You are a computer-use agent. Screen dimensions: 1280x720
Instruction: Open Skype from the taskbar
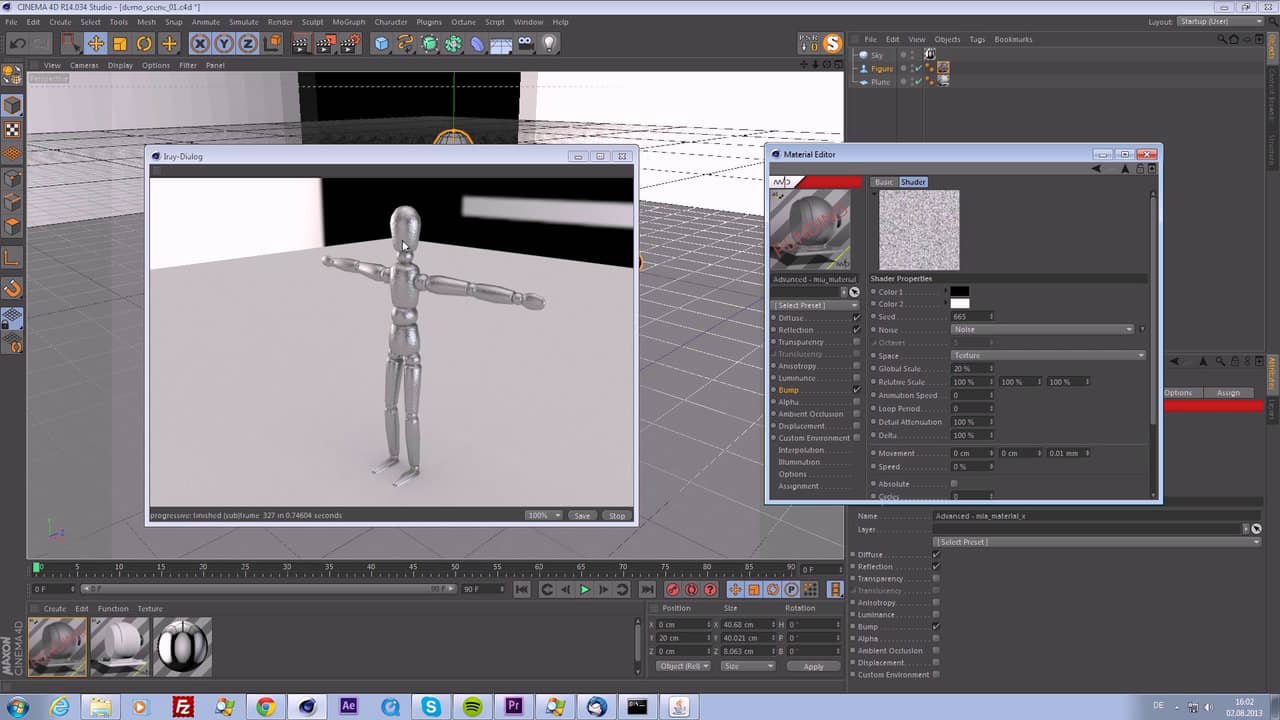point(431,707)
